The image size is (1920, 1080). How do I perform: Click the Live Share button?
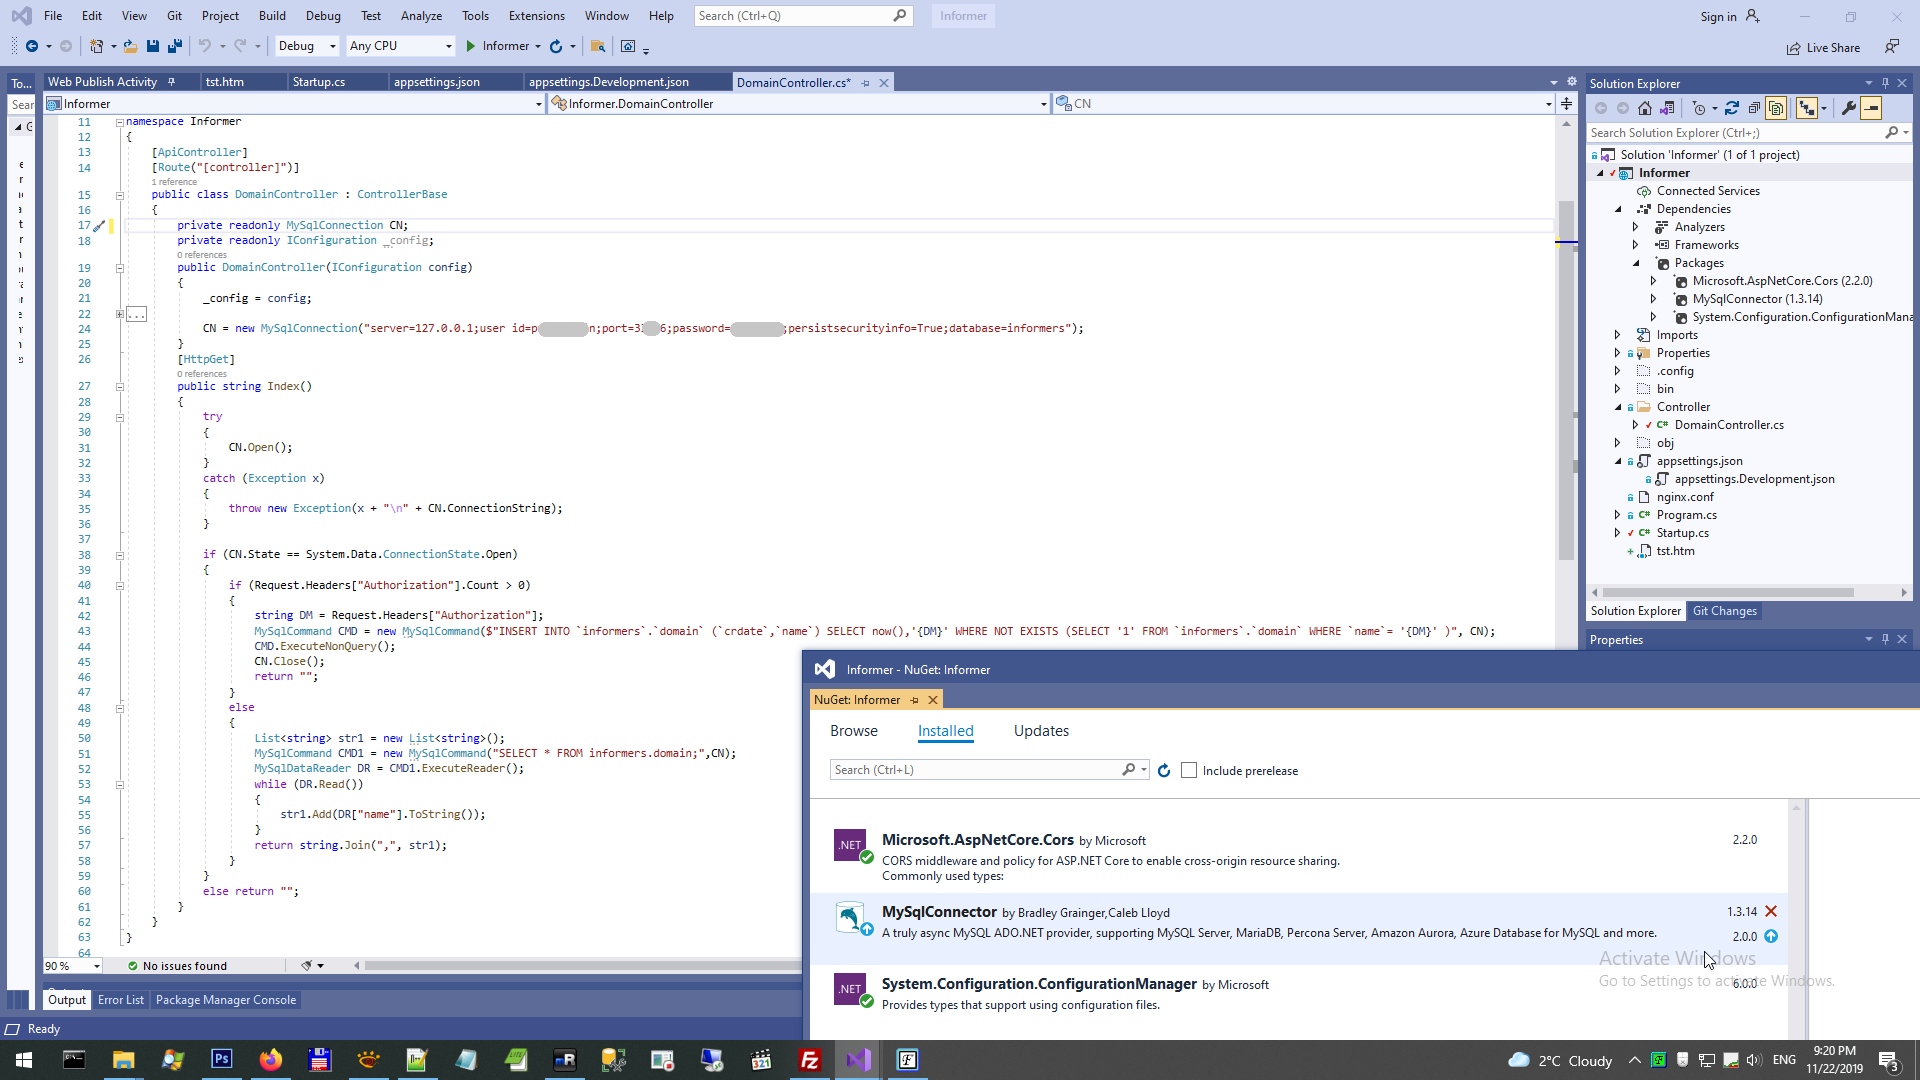[1824, 47]
